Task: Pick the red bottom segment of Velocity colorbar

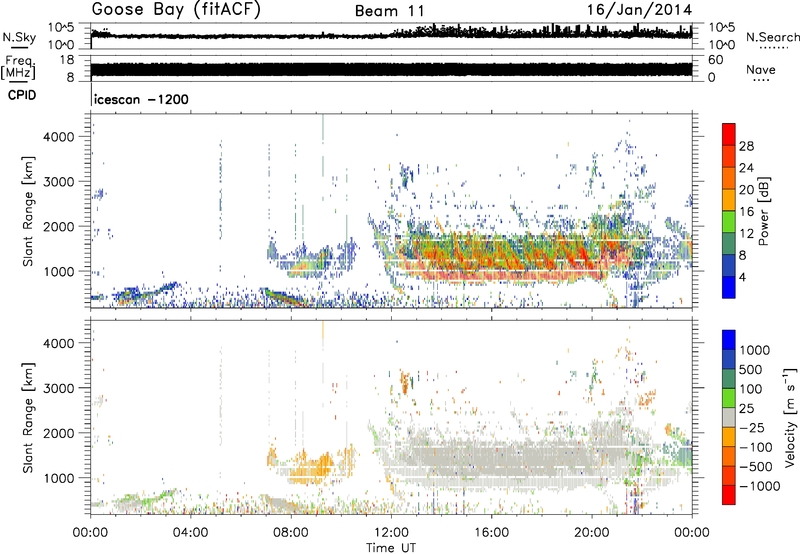Action: pyautogui.click(x=729, y=495)
